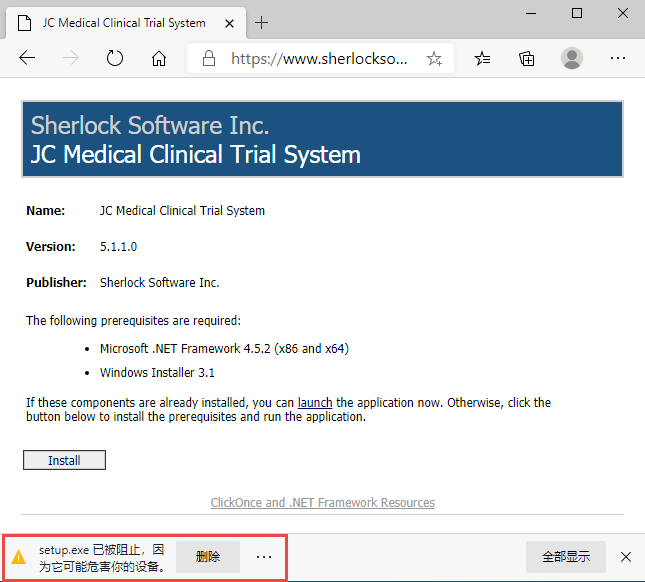Click 删除 to delete blocked setup.exe
Image resolution: width=645 pixels, height=582 pixels.
tap(208, 557)
